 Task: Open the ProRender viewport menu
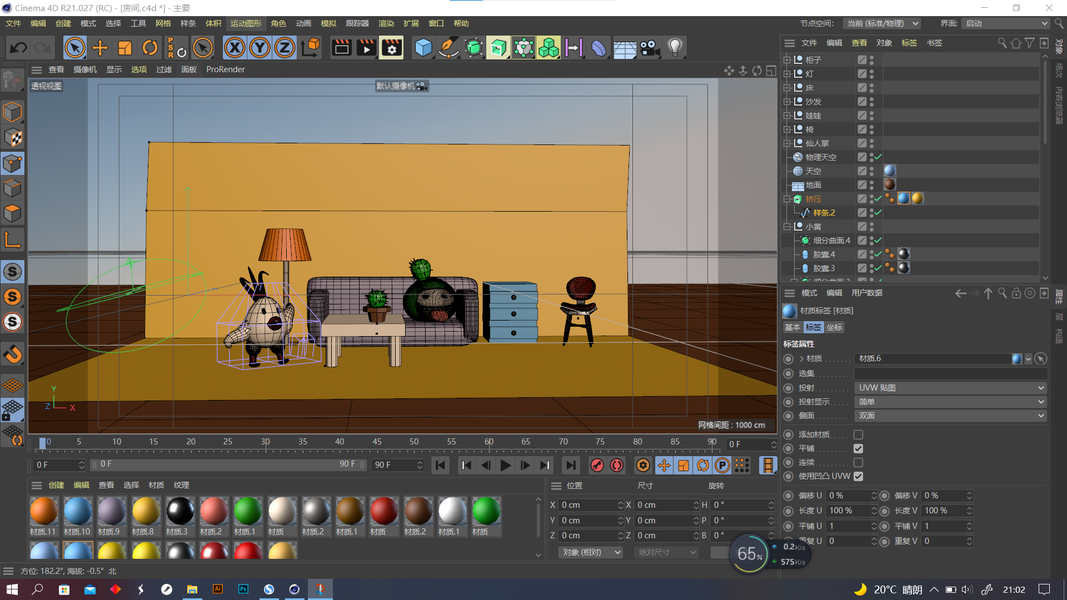[225, 69]
